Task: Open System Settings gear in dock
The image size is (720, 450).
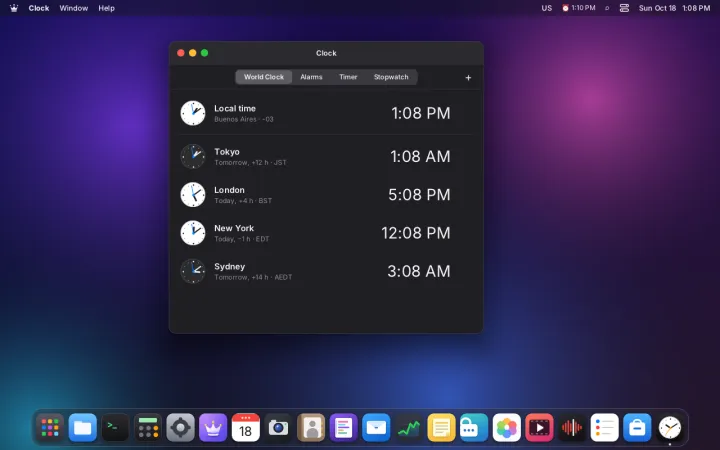Action: click(x=180, y=428)
